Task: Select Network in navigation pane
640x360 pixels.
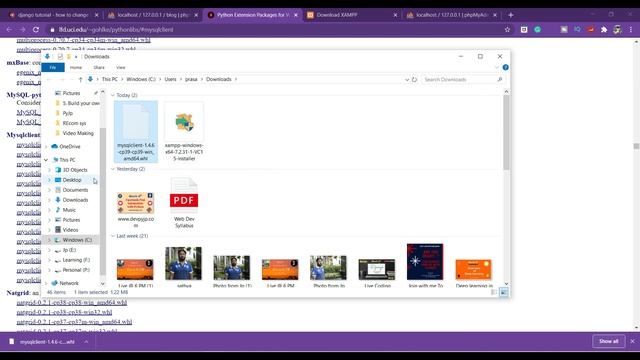Action: (x=69, y=283)
